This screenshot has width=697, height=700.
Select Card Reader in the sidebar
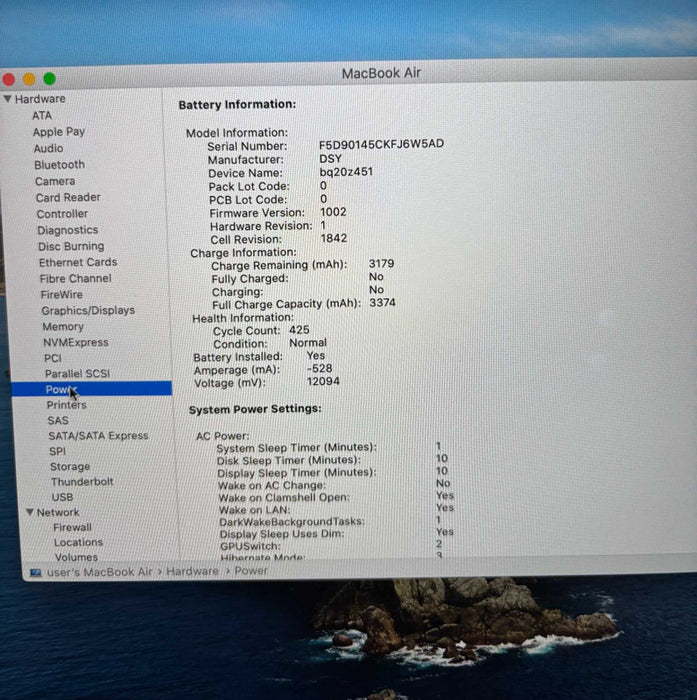pyautogui.click(x=68, y=197)
